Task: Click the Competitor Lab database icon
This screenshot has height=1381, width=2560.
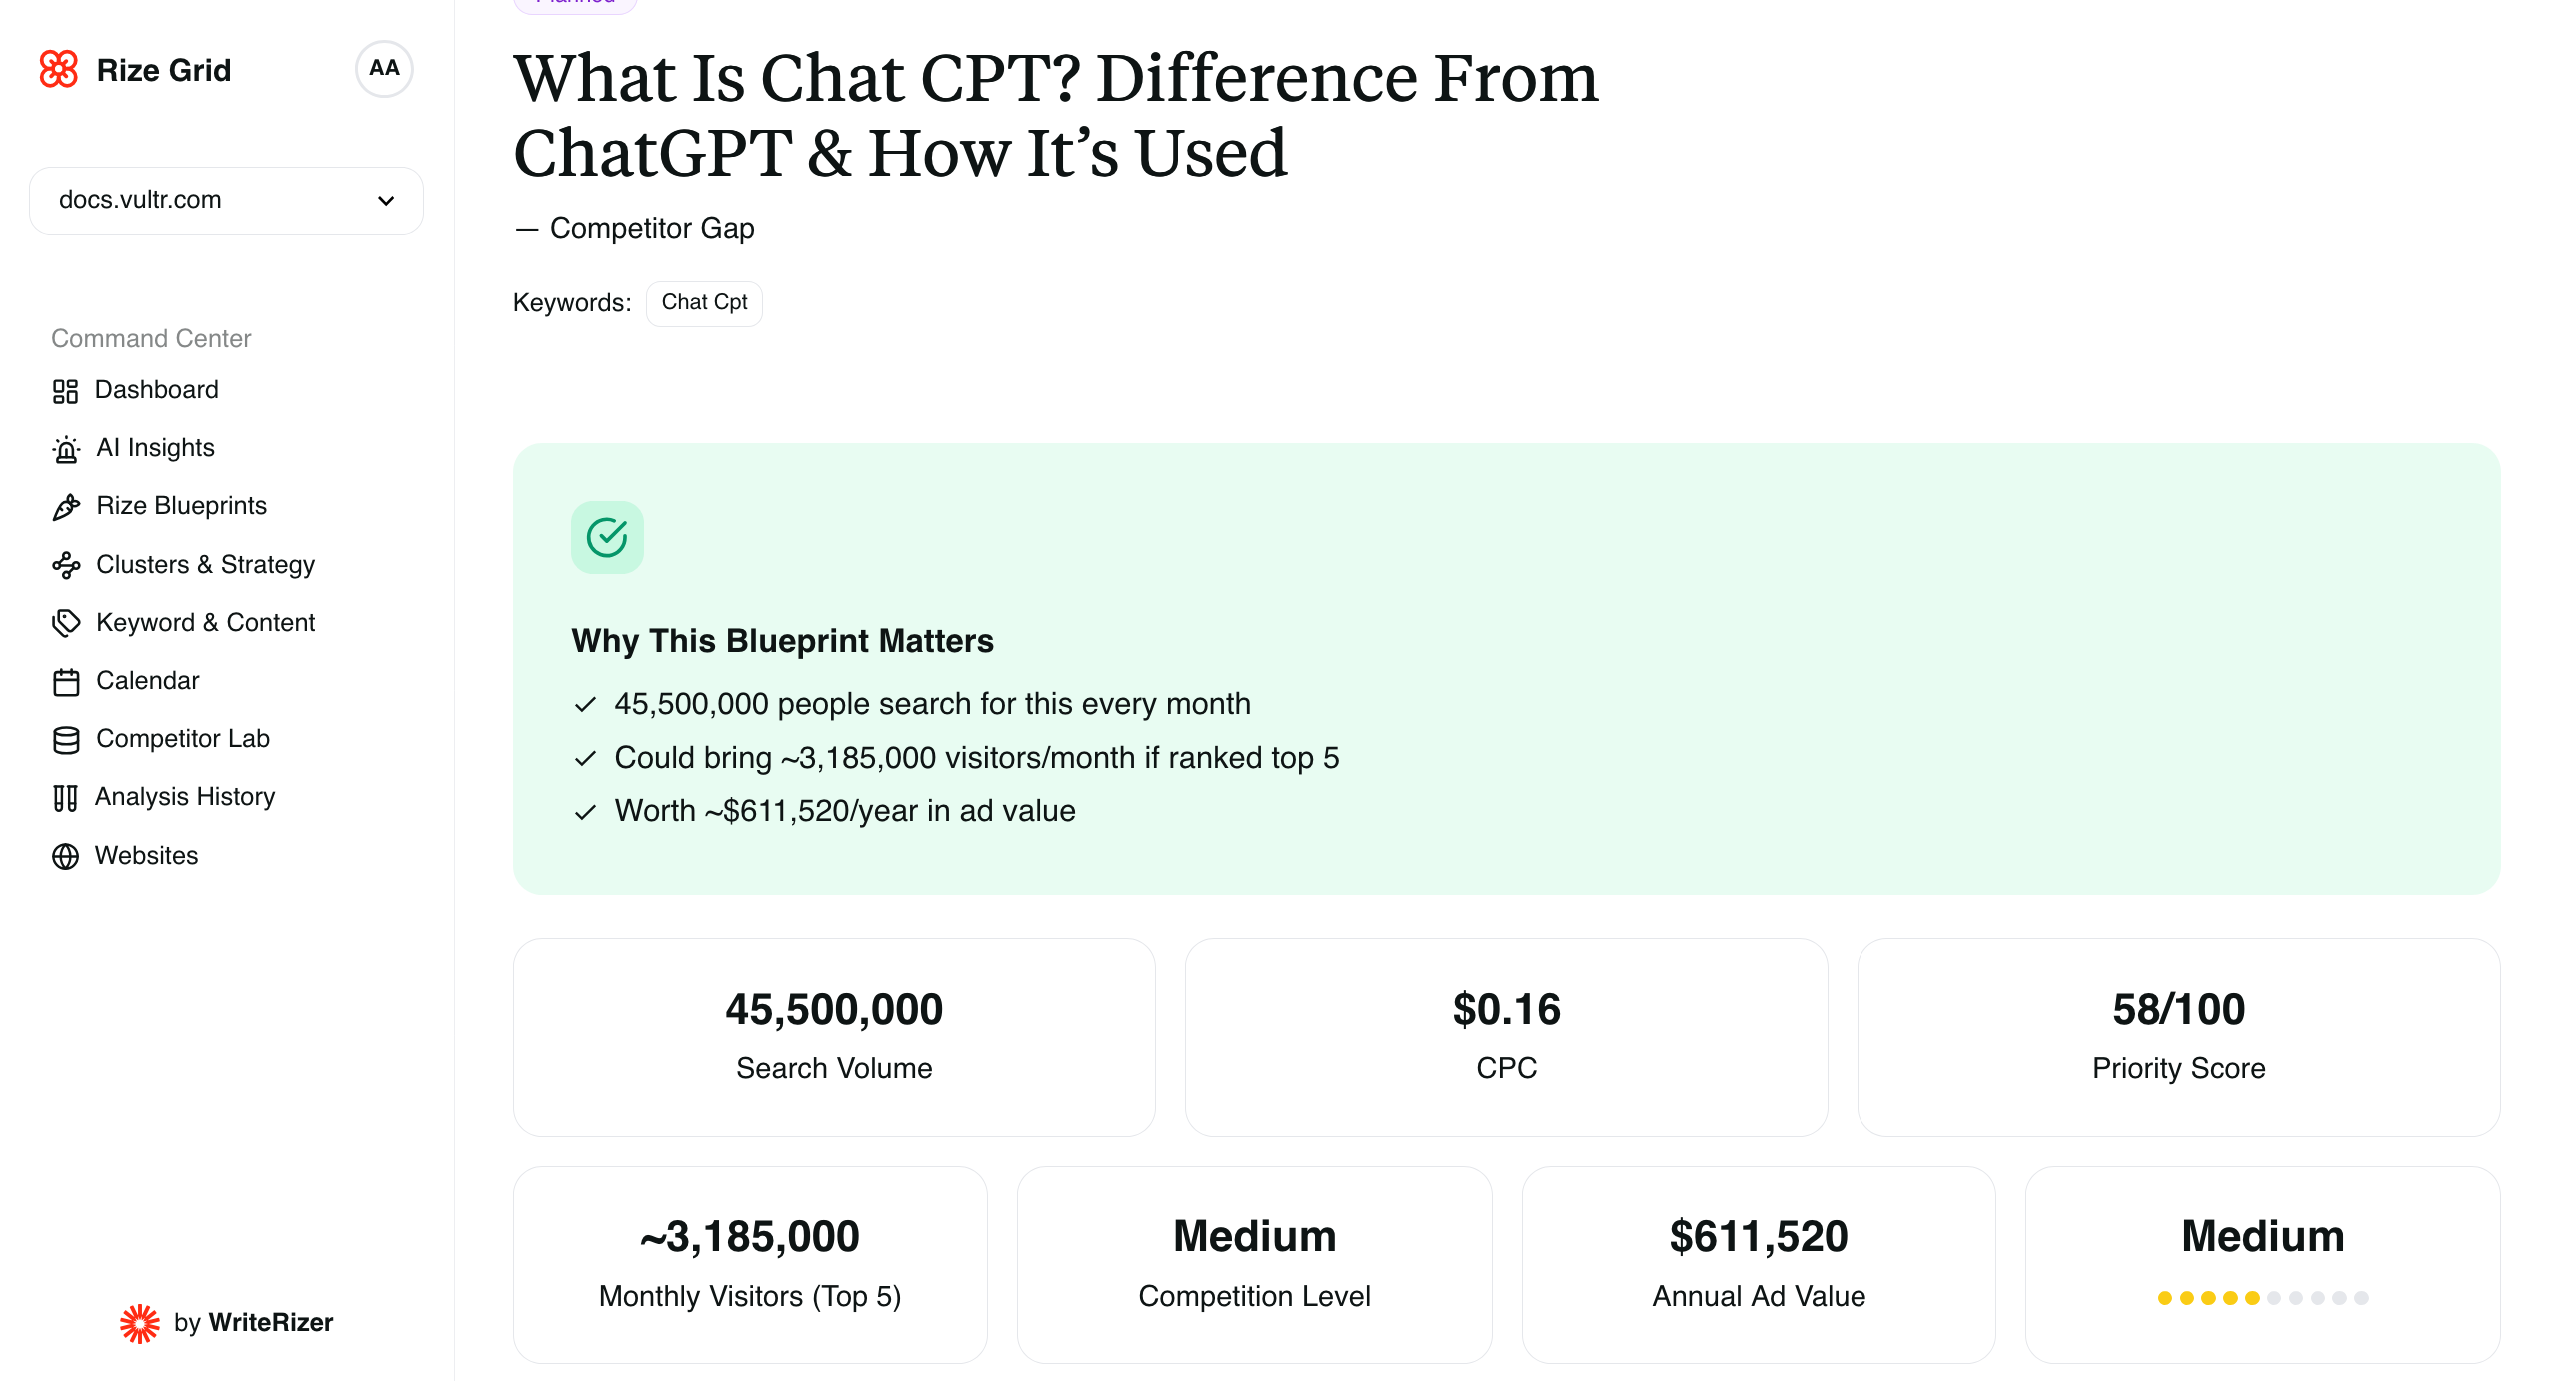Action: click(66, 740)
